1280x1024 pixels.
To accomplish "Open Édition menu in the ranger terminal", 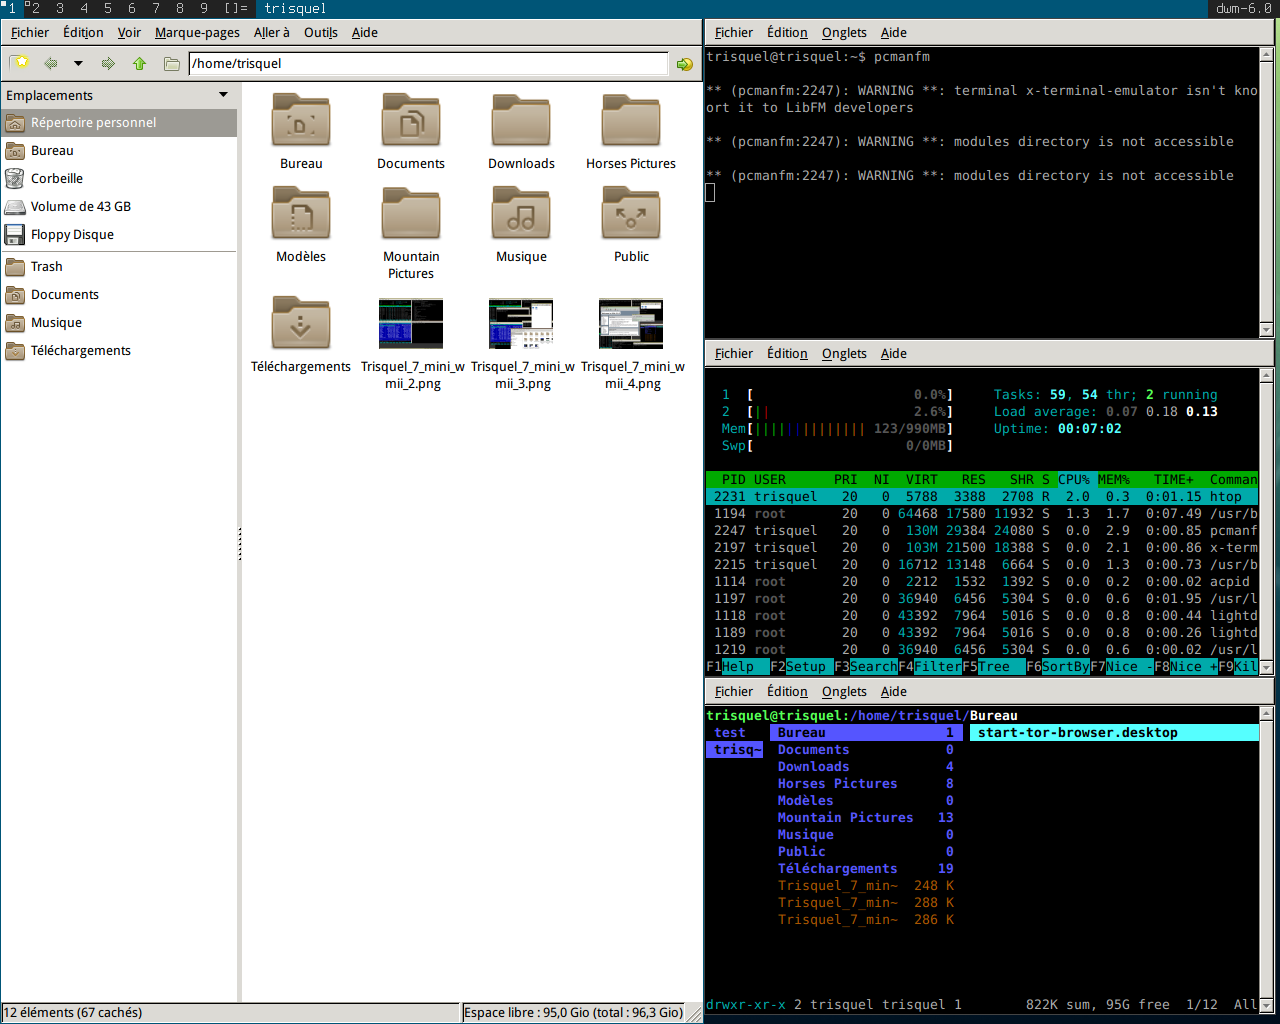I will point(787,691).
